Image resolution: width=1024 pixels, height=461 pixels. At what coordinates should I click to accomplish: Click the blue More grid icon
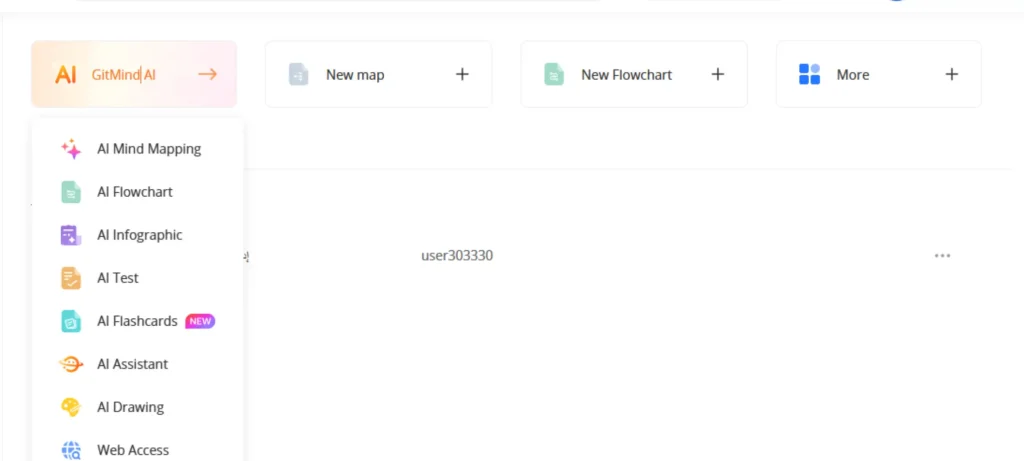pos(809,74)
